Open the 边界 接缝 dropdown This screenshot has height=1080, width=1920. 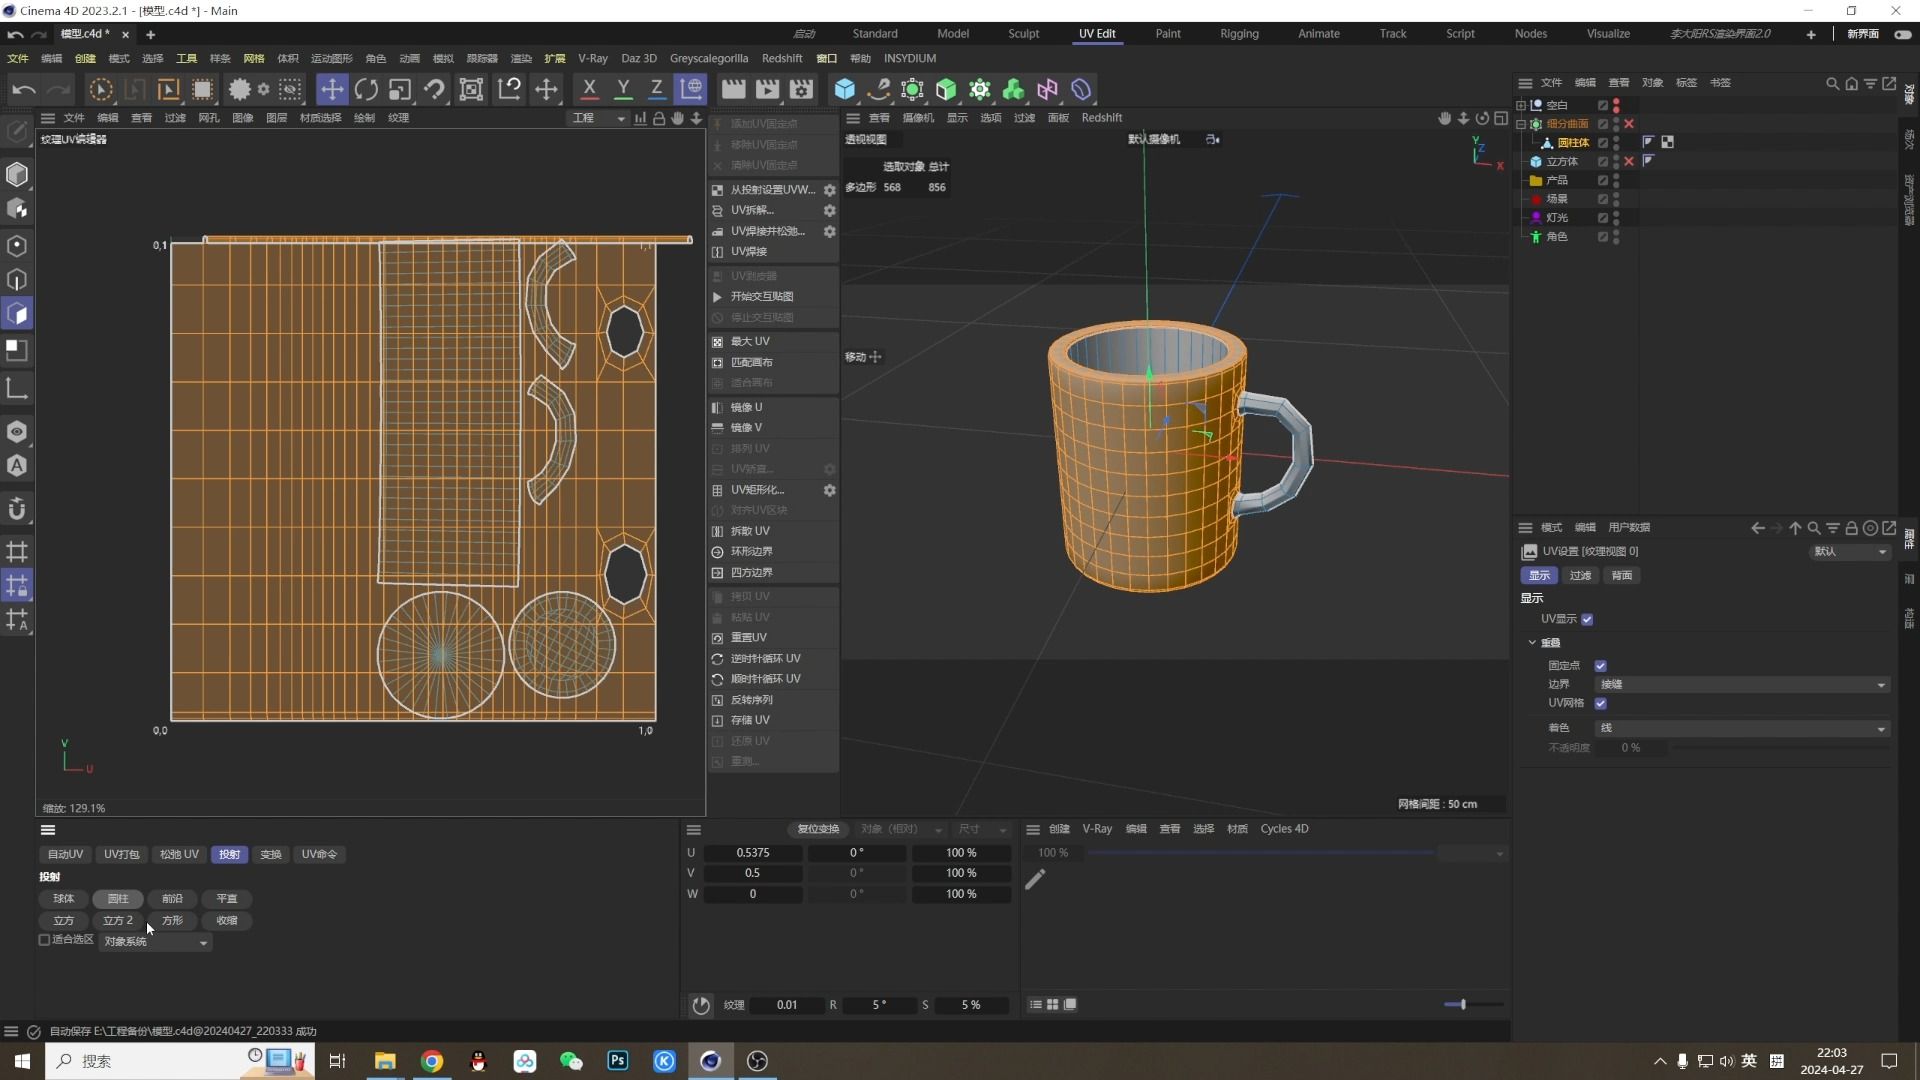1742,685
